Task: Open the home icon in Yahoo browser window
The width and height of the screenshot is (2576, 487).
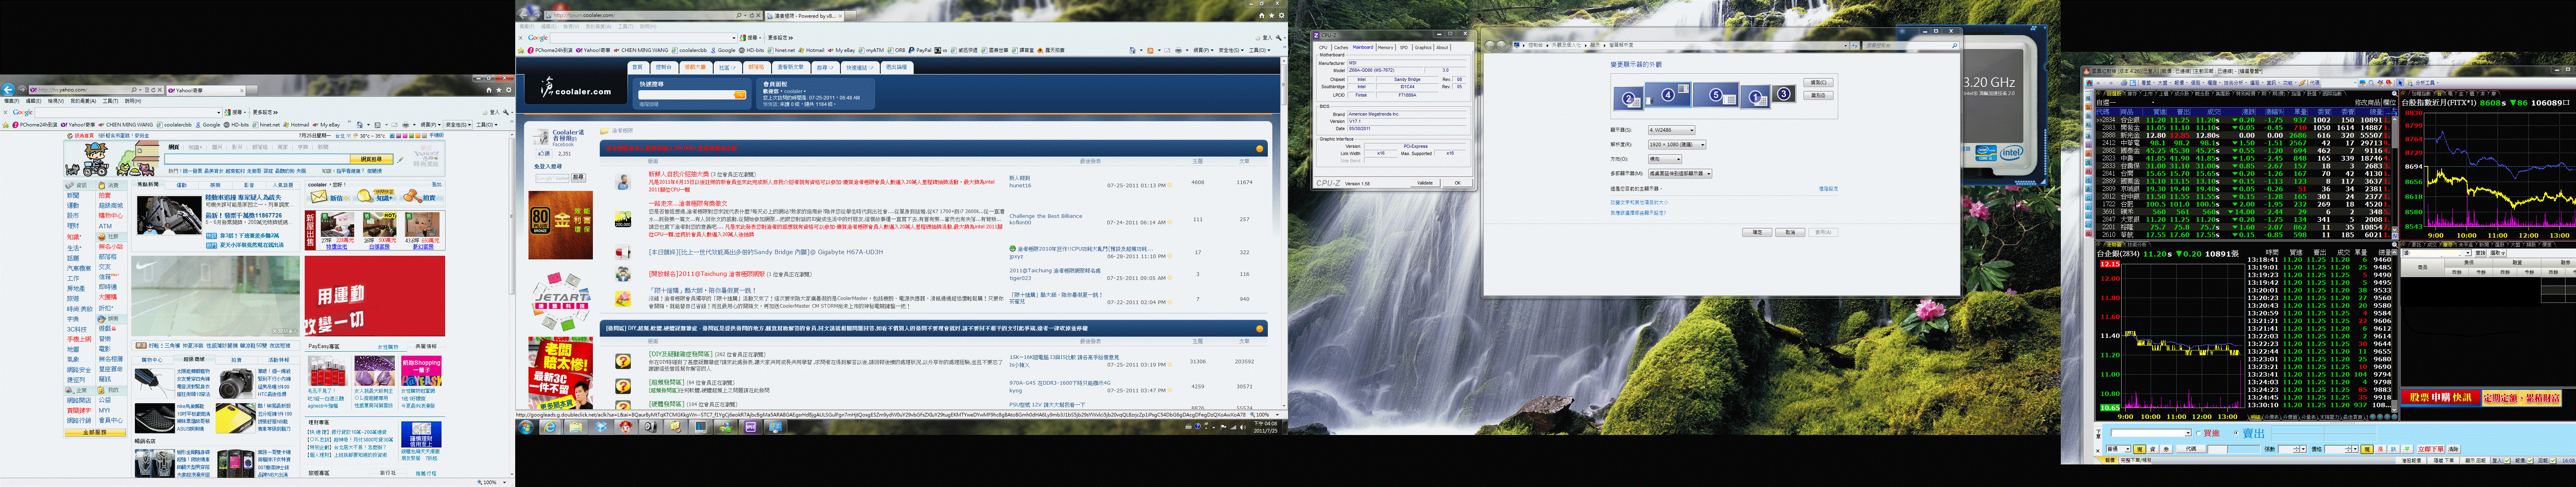Action: pyautogui.click(x=489, y=90)
